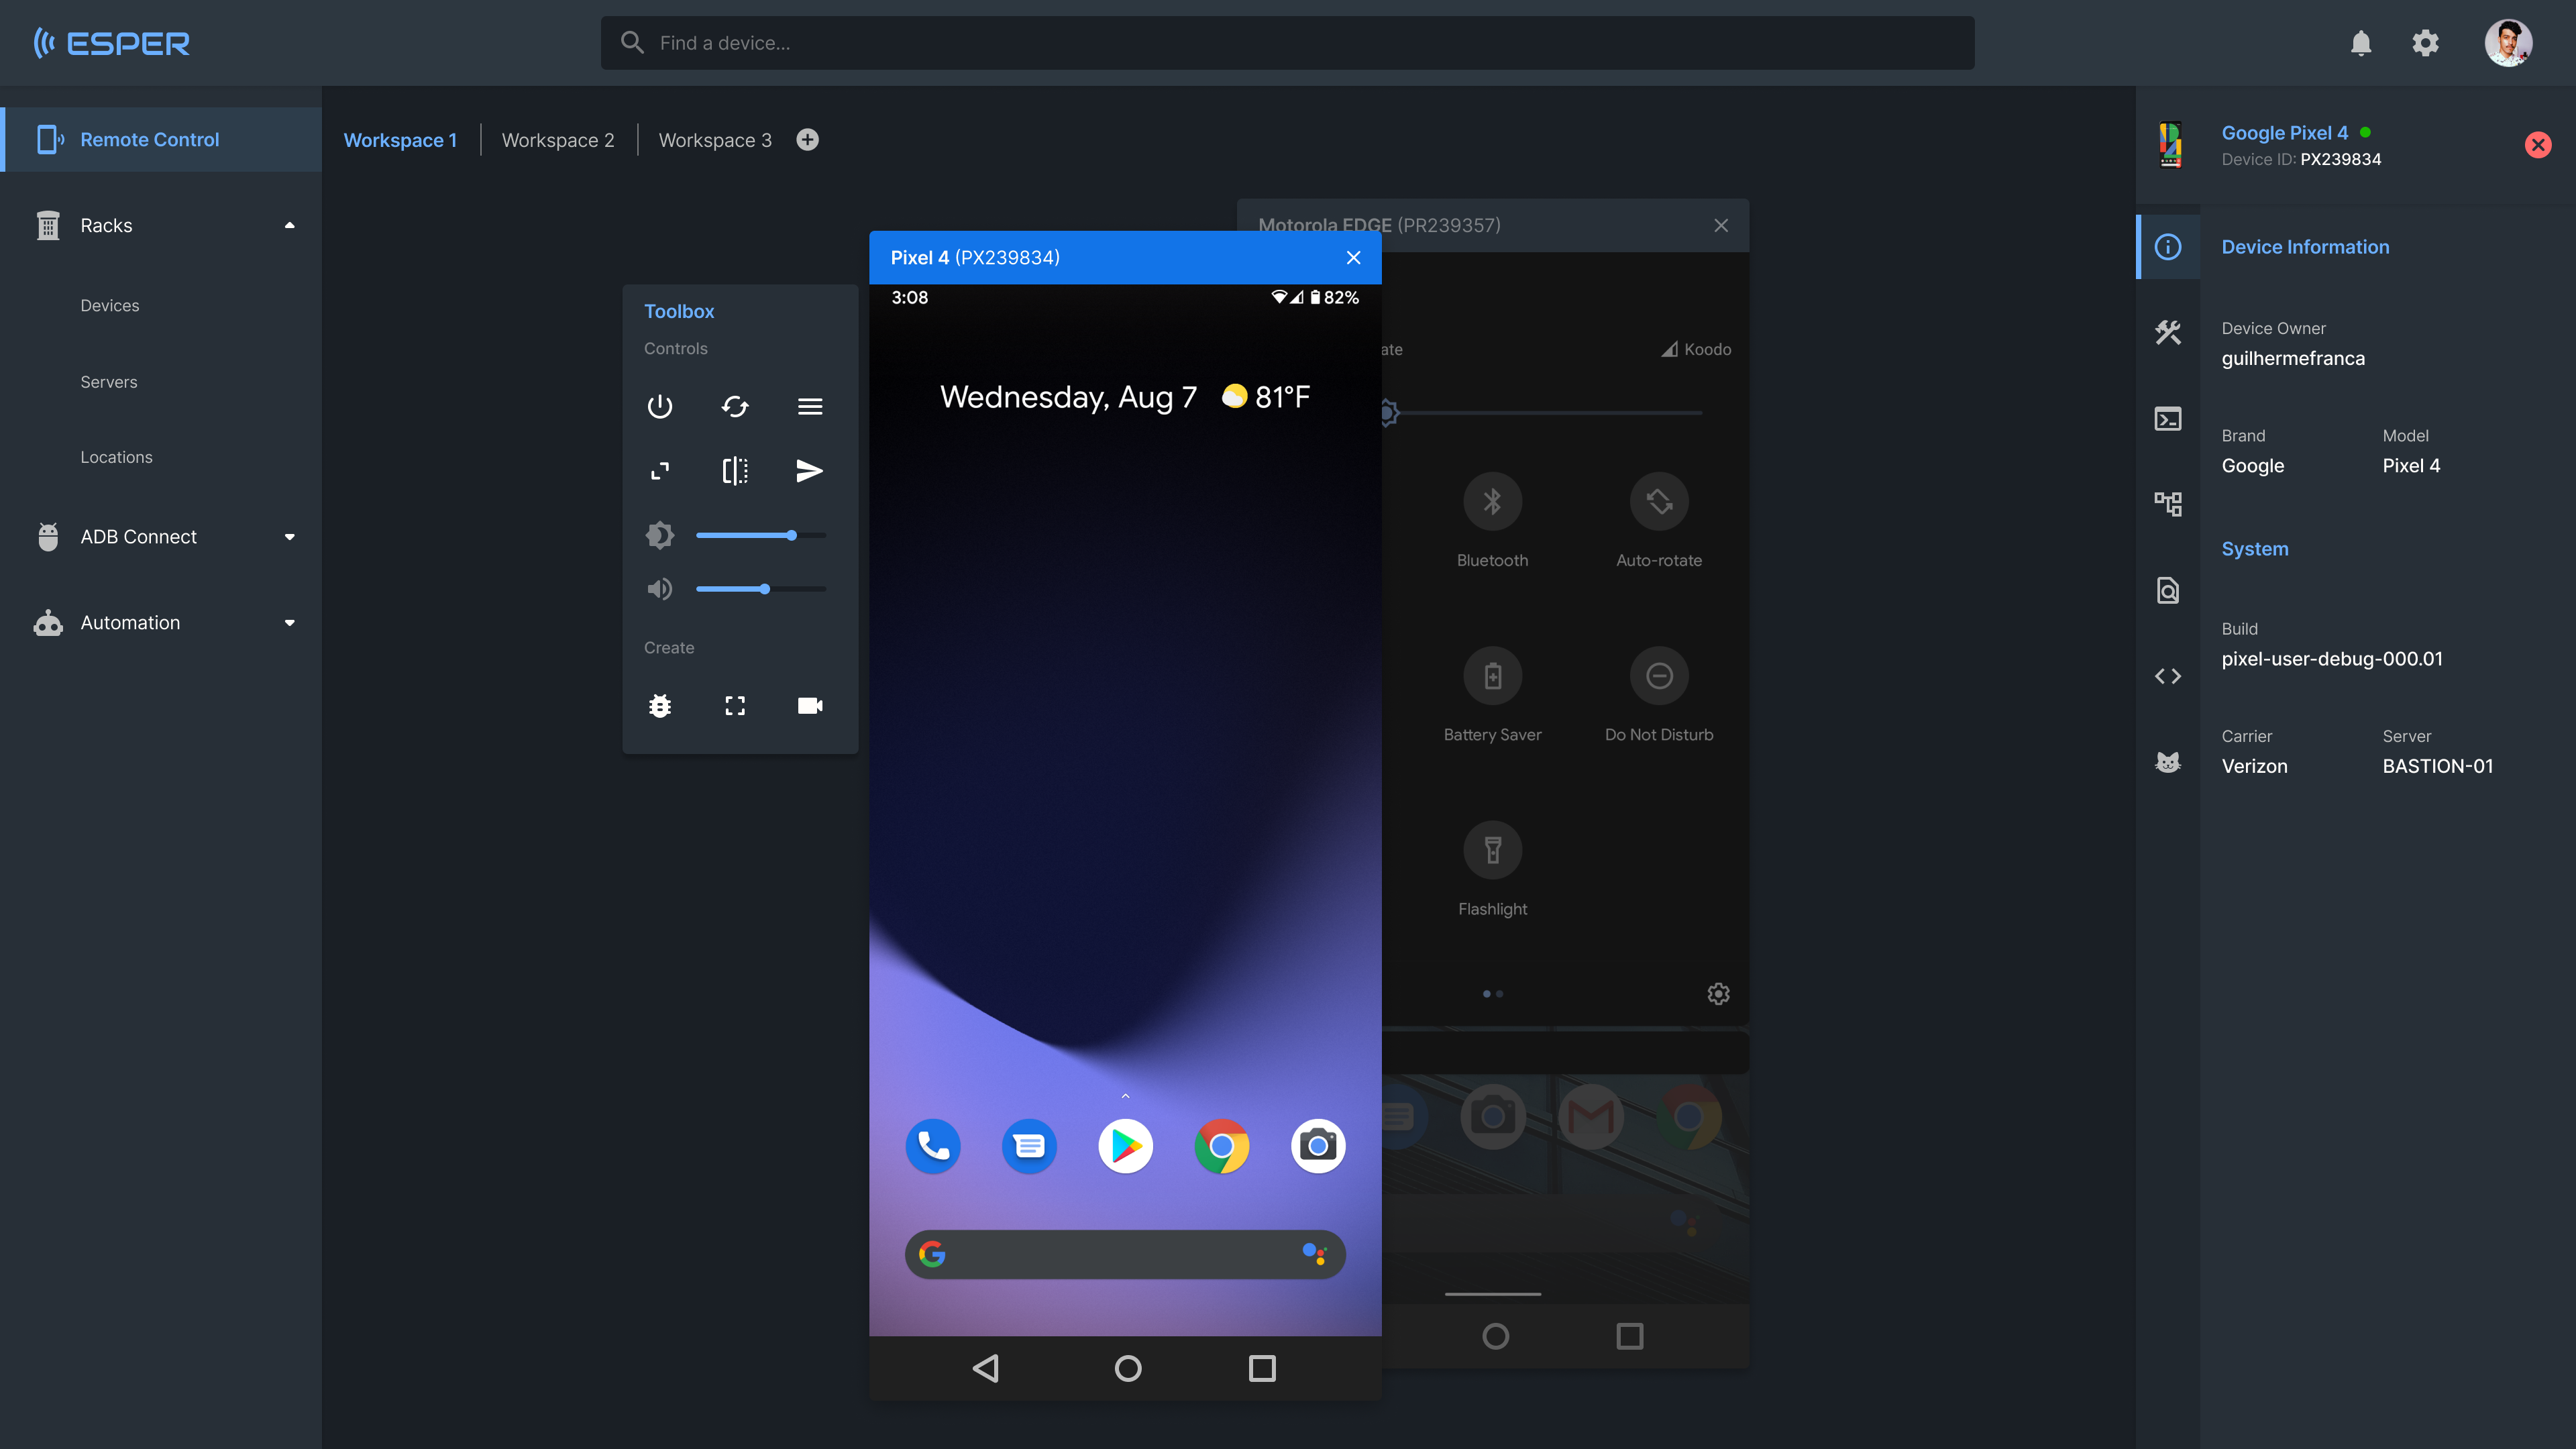The height and width of the screenshot is (1449, 2576).
Task: Tap recents button on Motorola EDGE screen
Action: point(1629,1336)
